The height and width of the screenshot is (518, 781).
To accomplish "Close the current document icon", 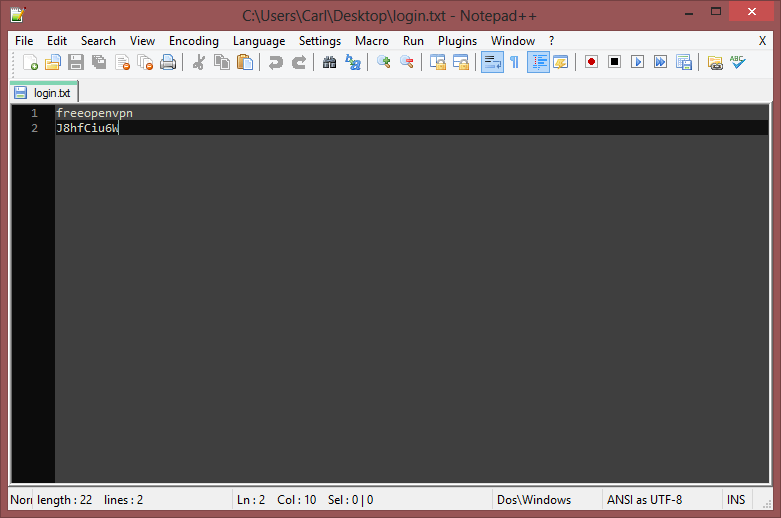I will 123,62.
